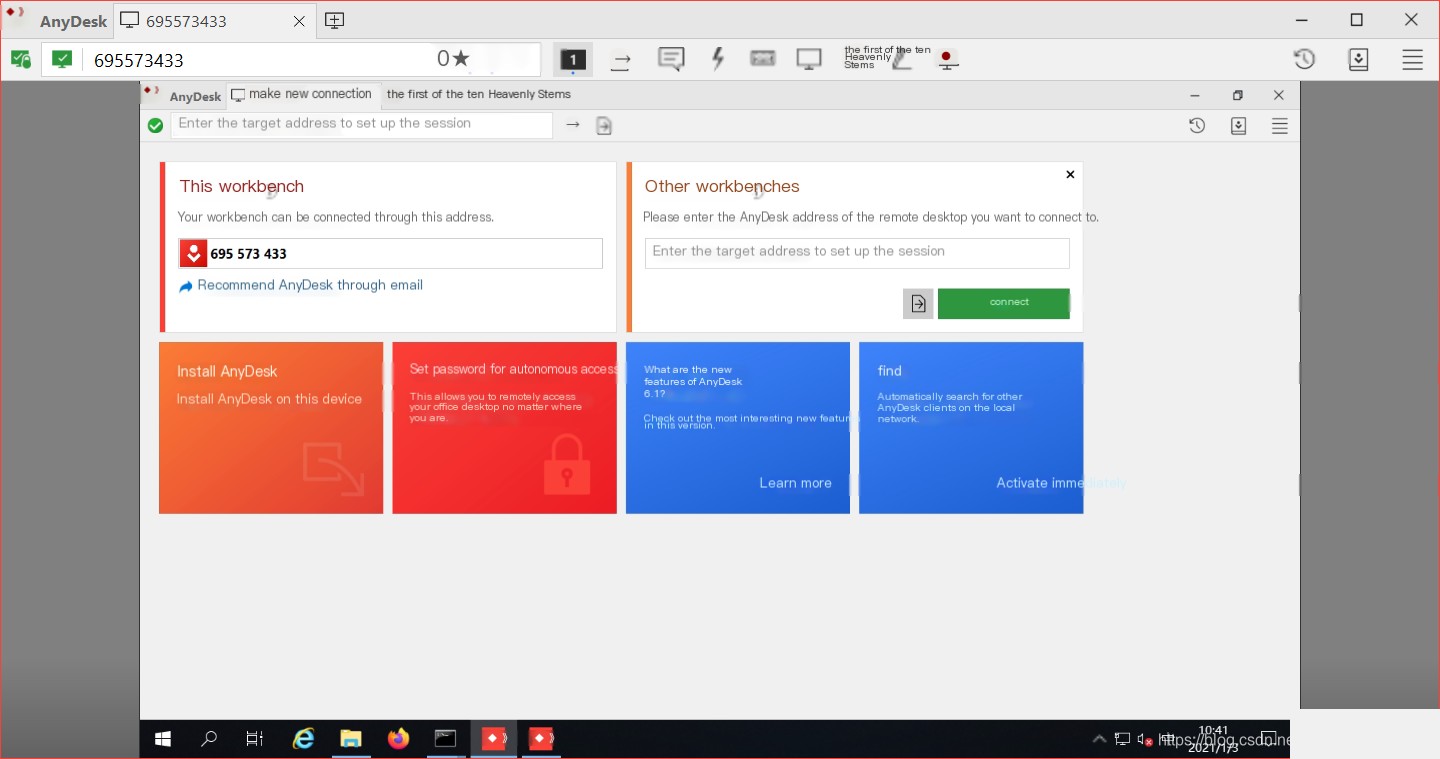Select the 'make new connection' tab in remote window
Viewport: 1440px width, 759px height.
303,94
